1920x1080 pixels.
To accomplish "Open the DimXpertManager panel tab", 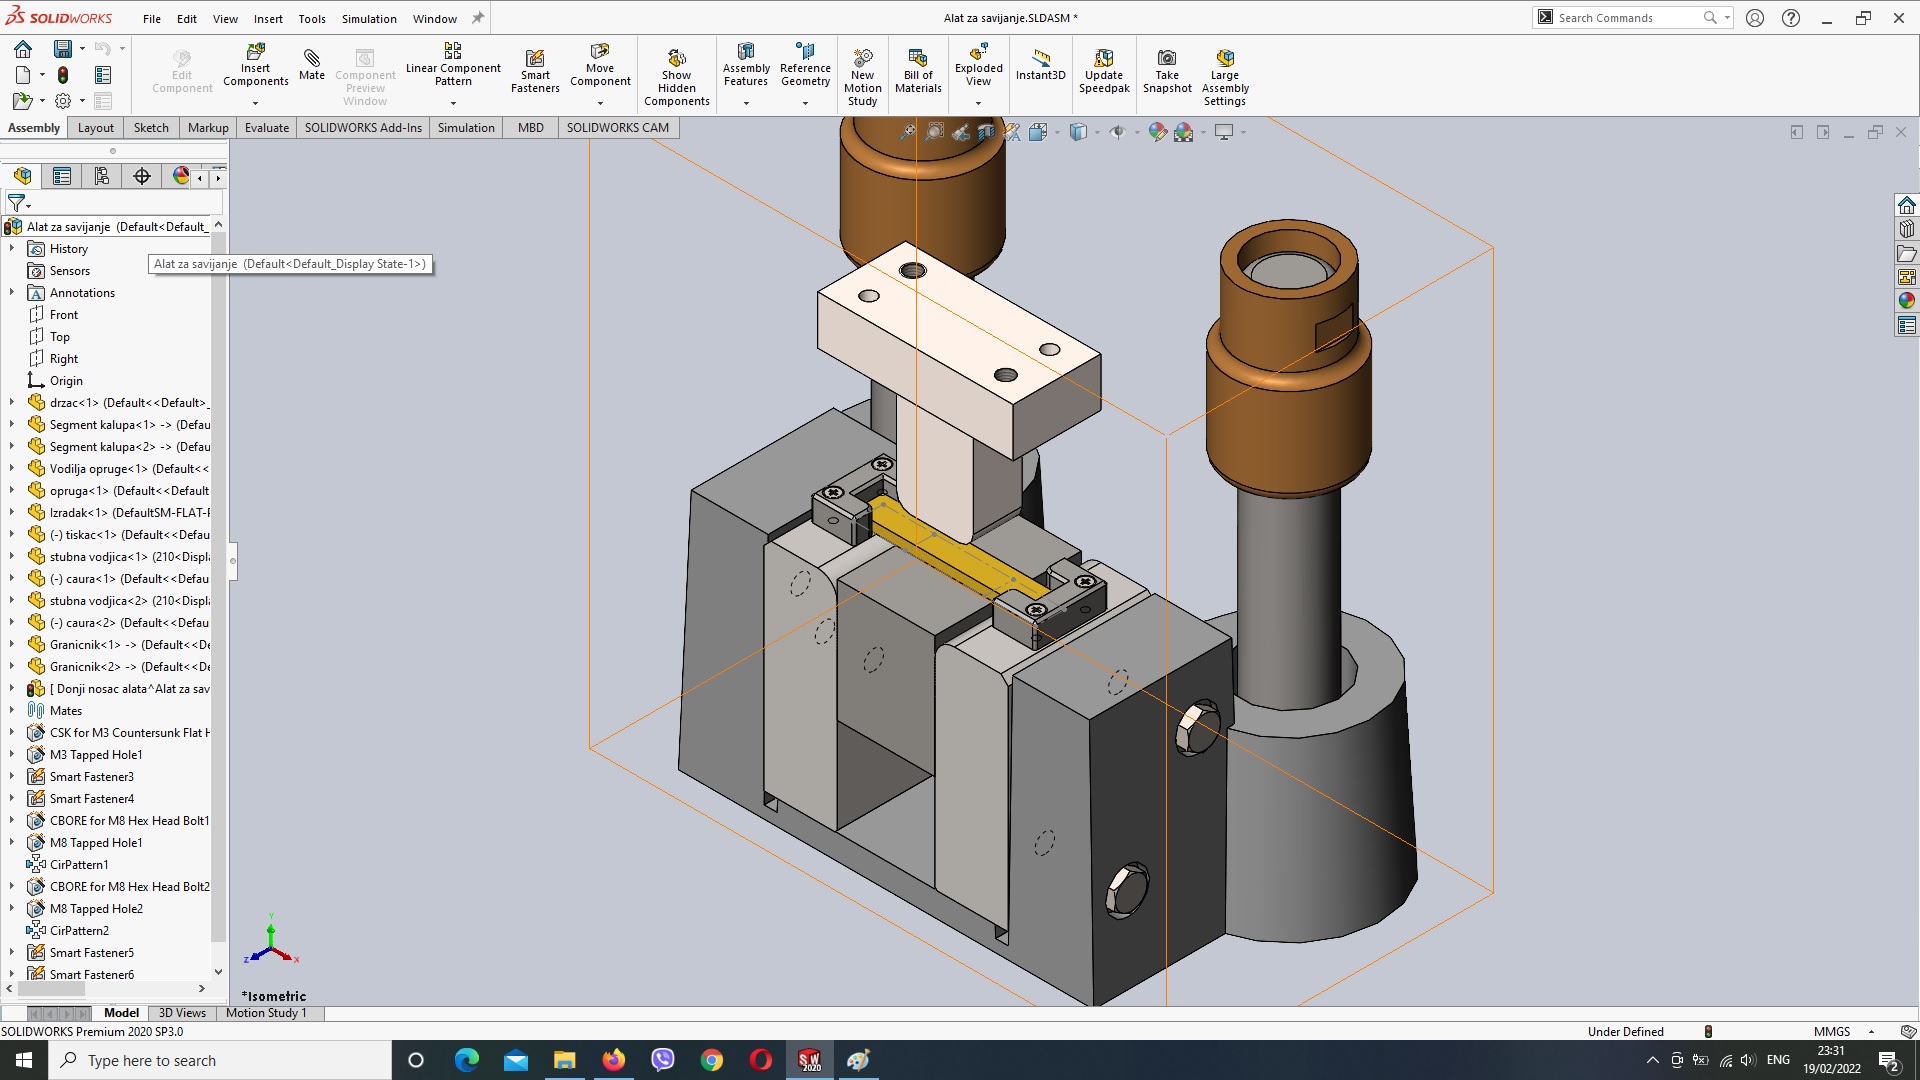I will (x=142, y=176).
